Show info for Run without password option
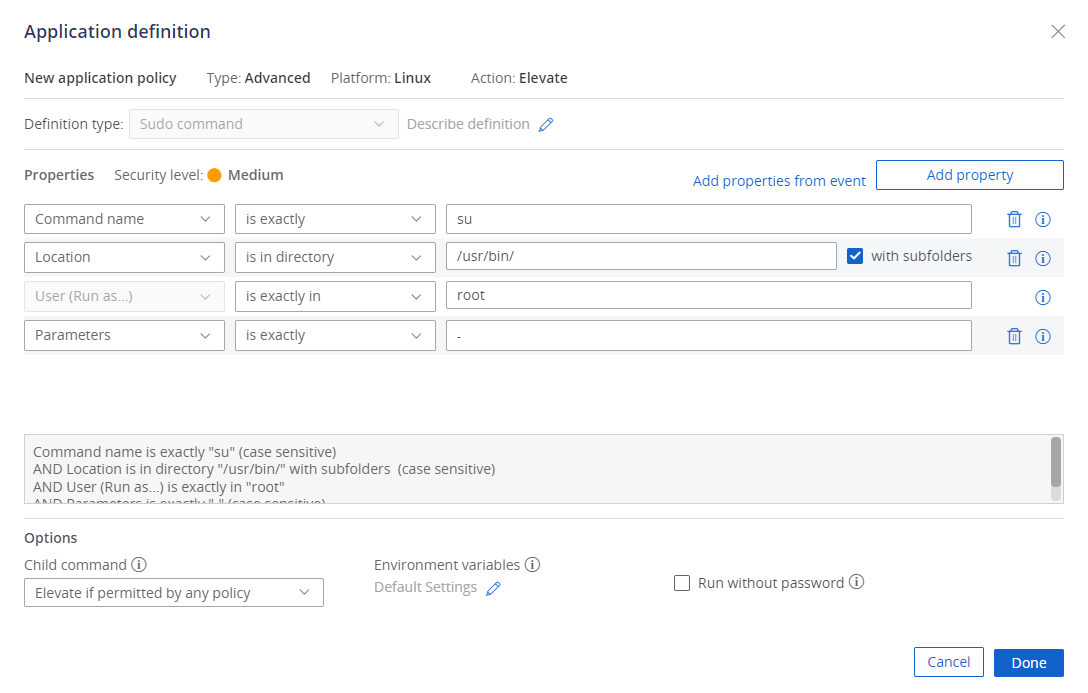The width and height of the screenshot is (1088, 693). pyautogui.click(x=856, y=582)
